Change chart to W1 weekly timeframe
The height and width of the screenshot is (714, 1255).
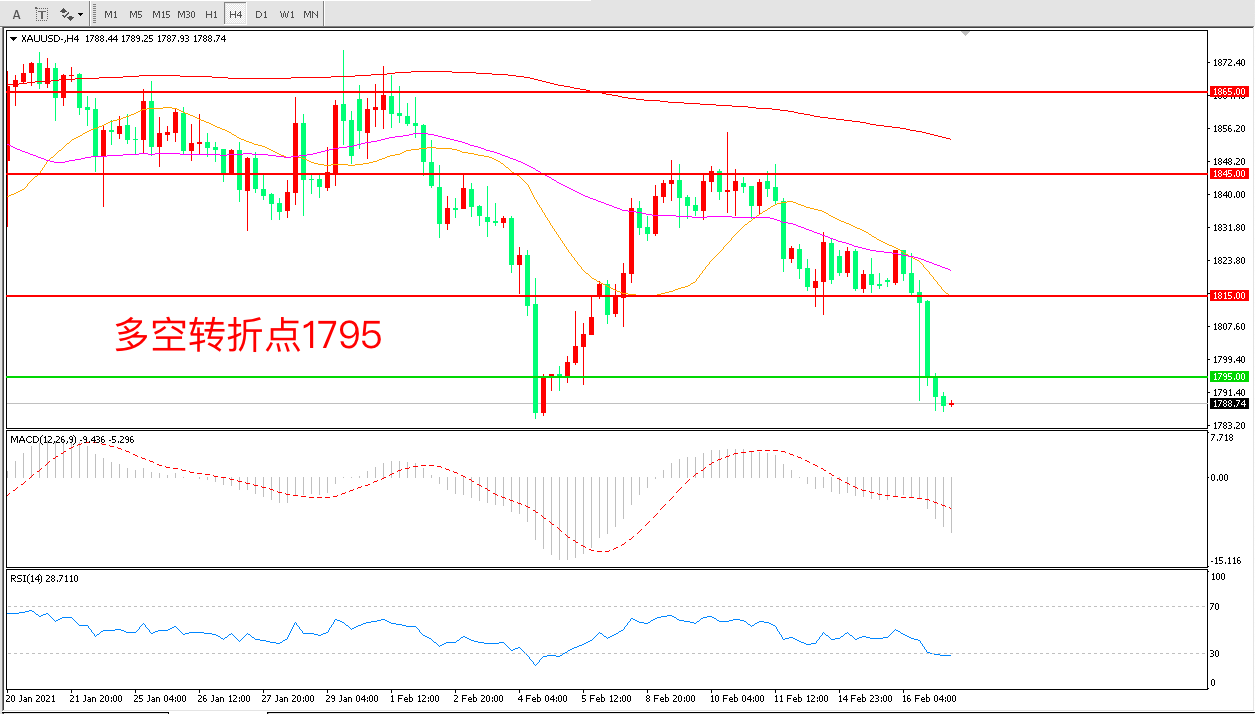[x=286, y=14]
